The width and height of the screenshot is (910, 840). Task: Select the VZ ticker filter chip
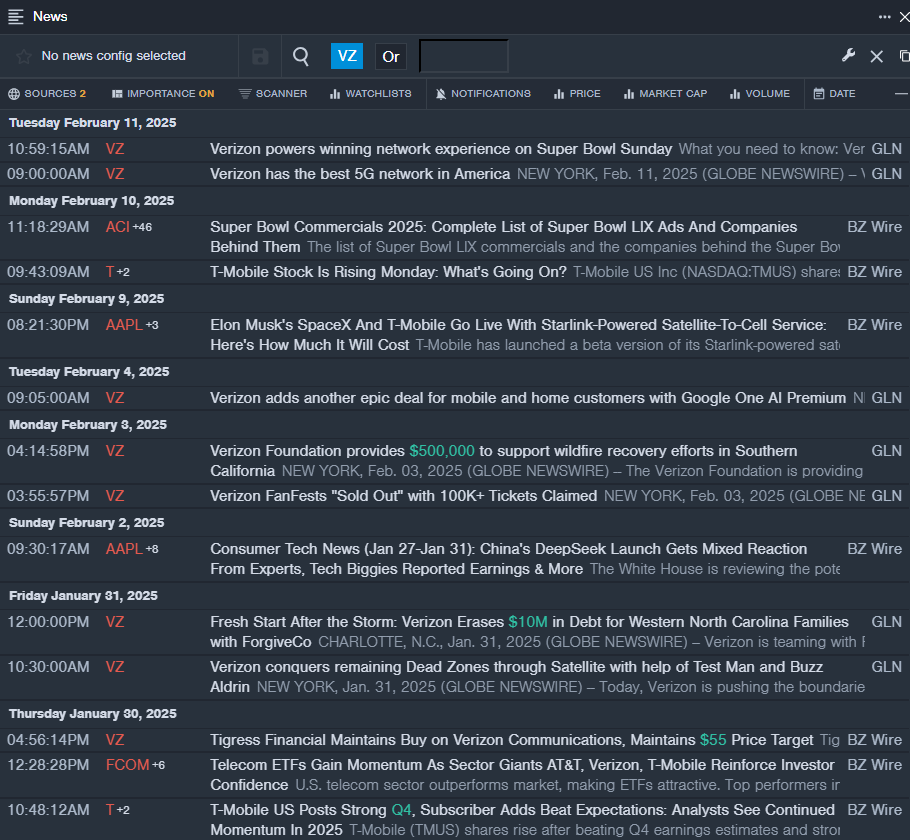tap(346, 56)
